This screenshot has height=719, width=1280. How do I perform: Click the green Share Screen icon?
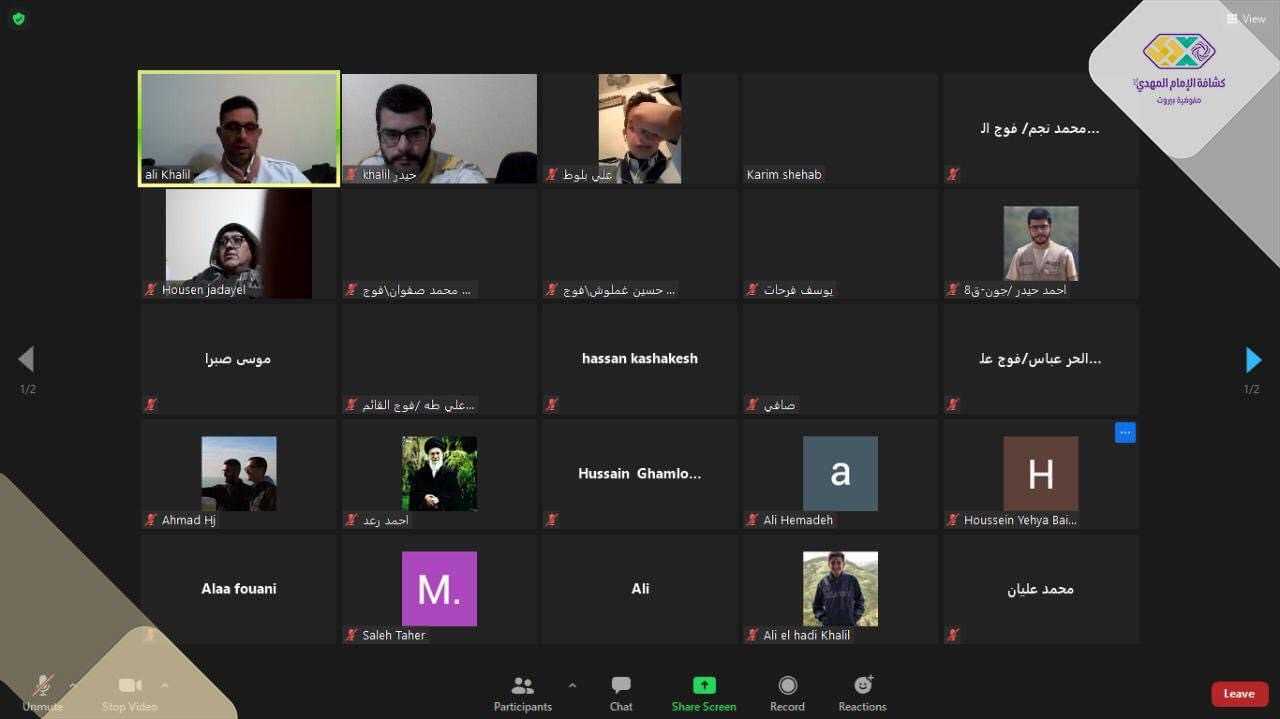click(x=704, y=686)
